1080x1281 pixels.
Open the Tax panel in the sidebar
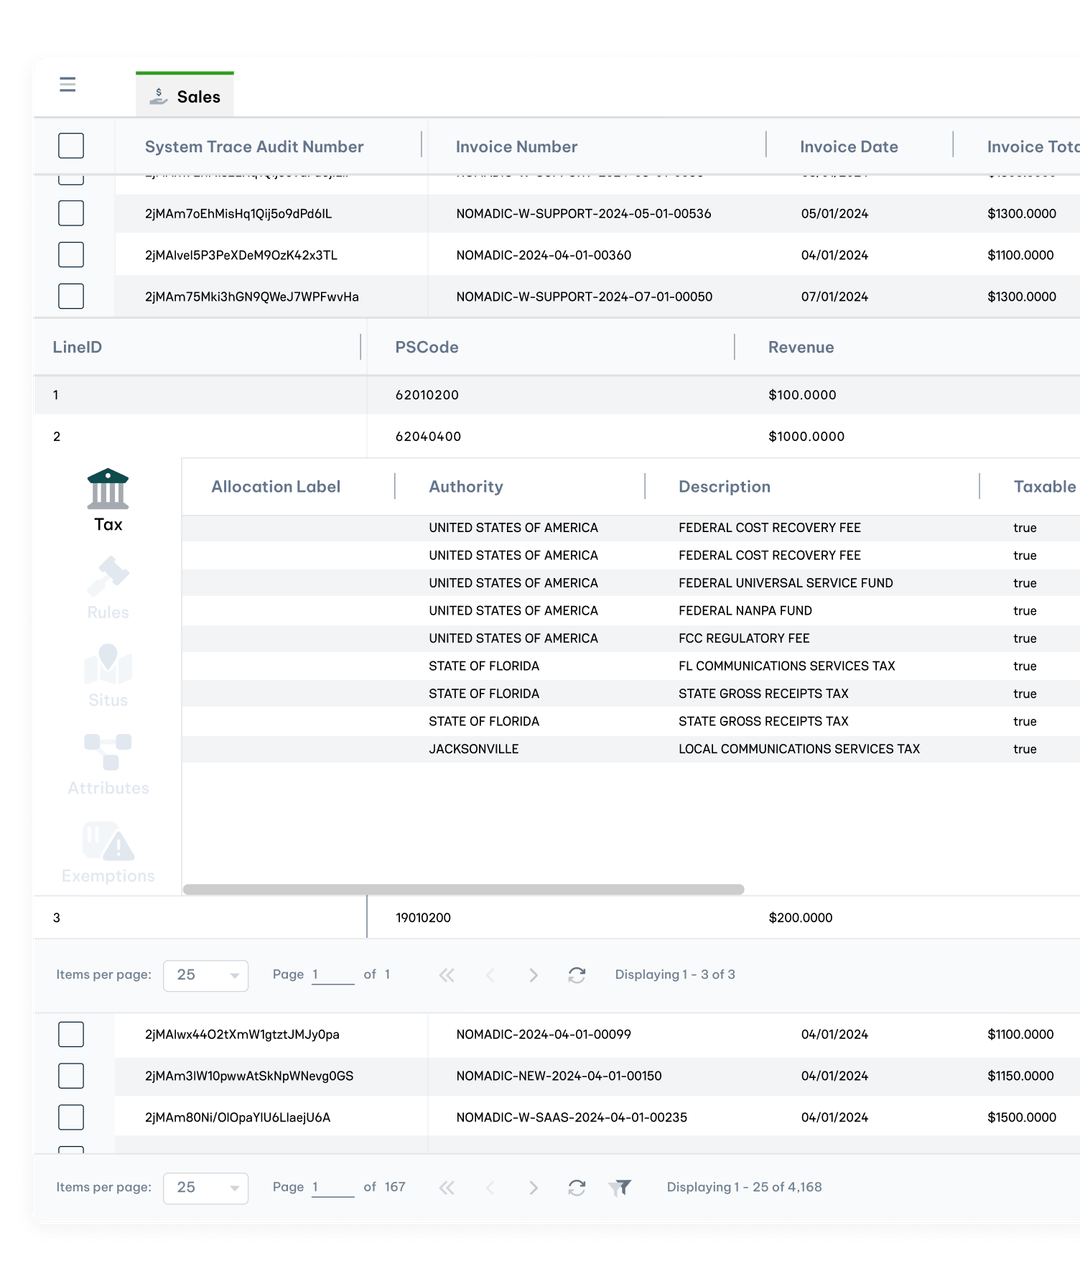107,497
